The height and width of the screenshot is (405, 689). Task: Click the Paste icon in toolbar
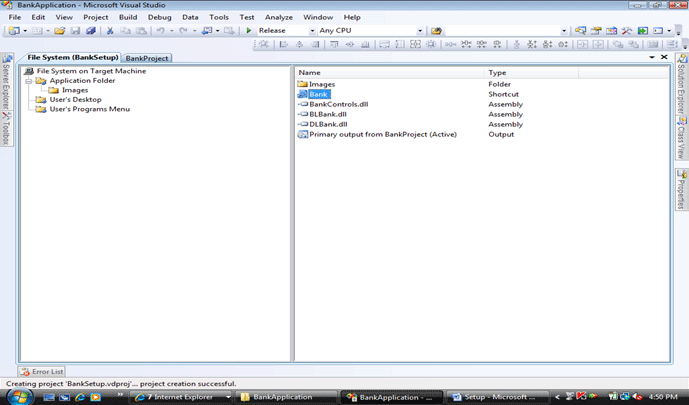141,30
